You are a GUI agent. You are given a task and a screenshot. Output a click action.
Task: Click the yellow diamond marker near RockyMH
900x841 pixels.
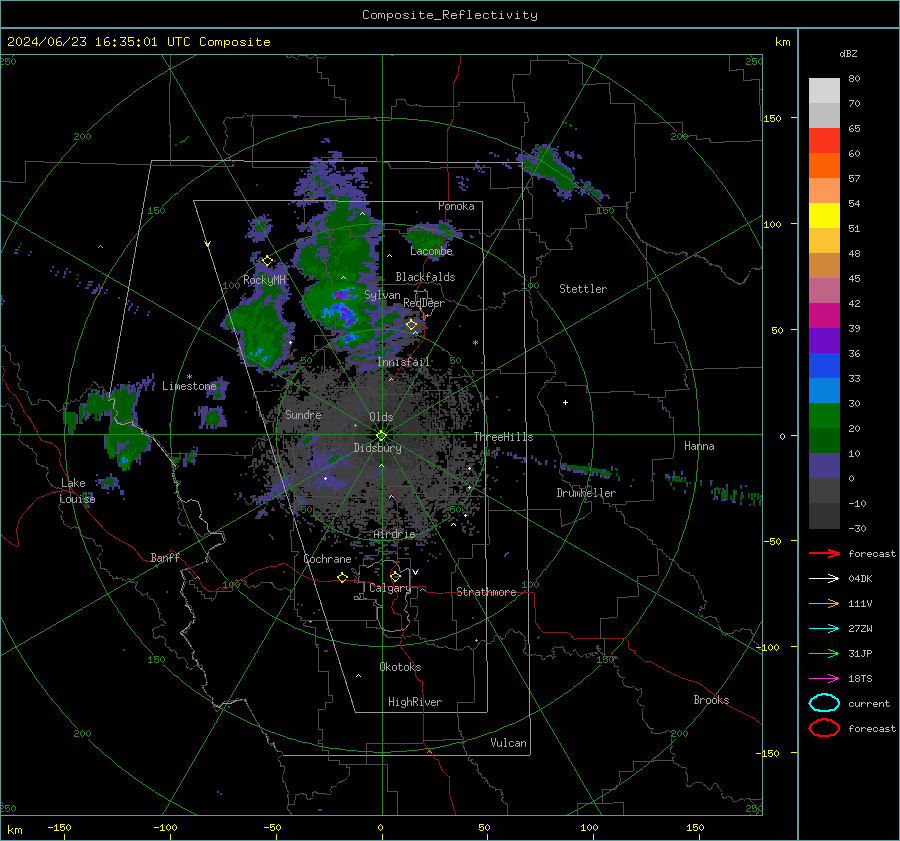coord(267,261)
